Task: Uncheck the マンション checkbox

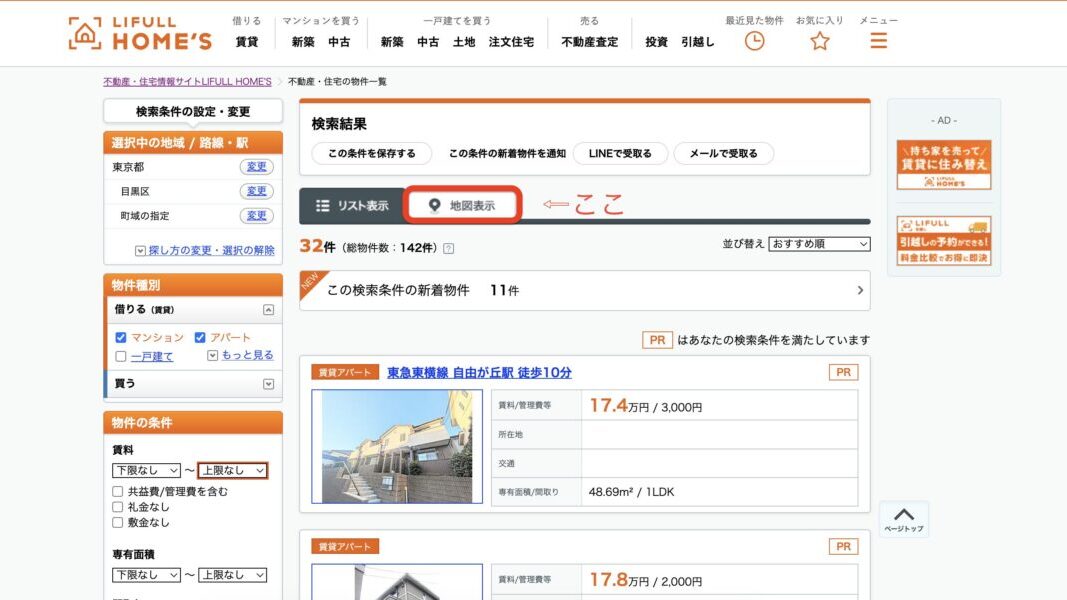Action: coord(119,337)
